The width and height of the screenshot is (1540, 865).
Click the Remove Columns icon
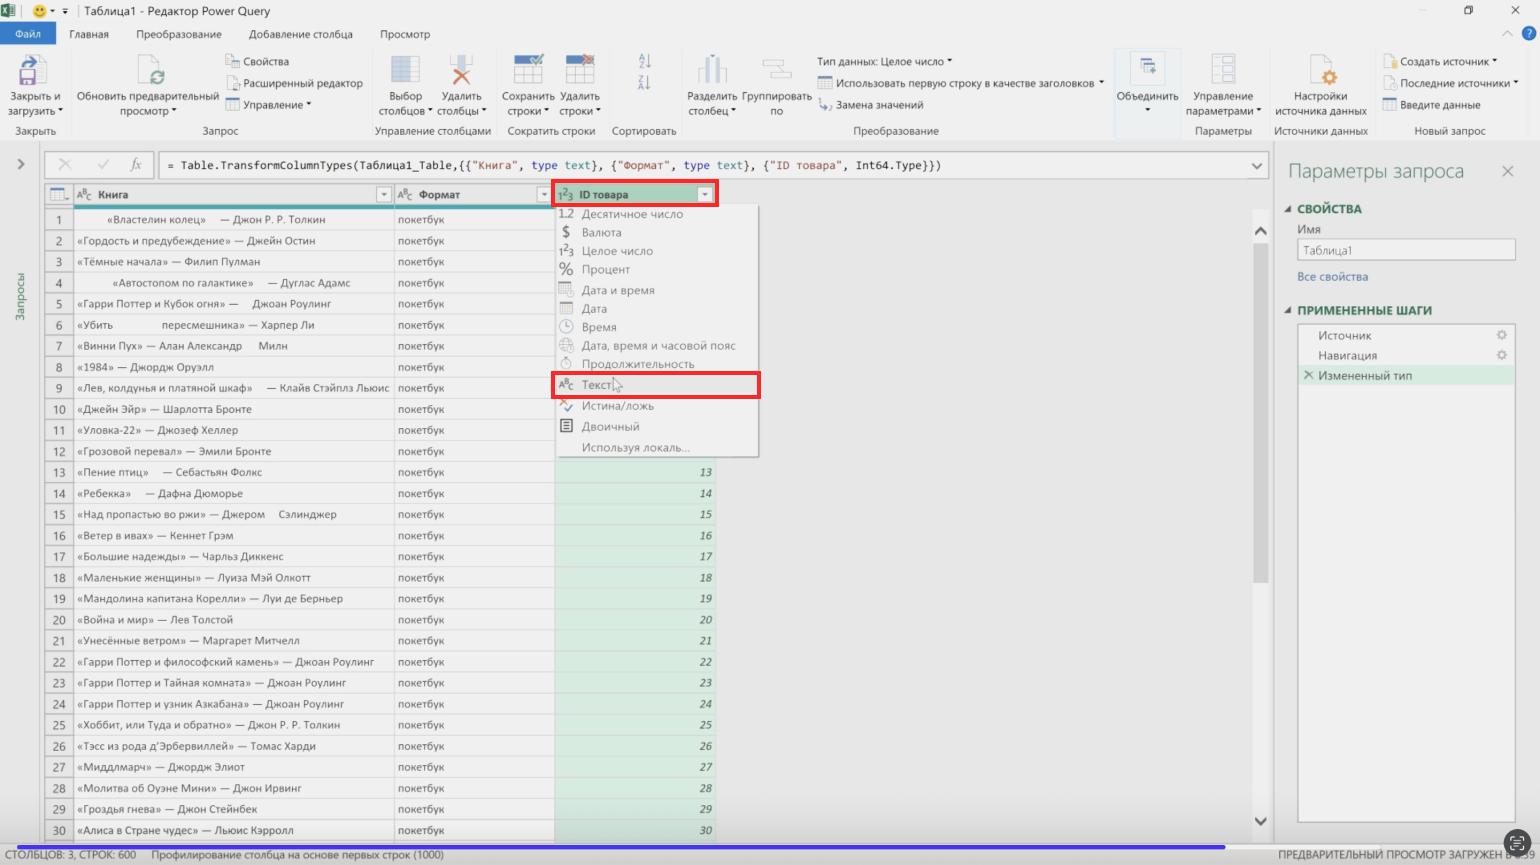coord(461,71)
